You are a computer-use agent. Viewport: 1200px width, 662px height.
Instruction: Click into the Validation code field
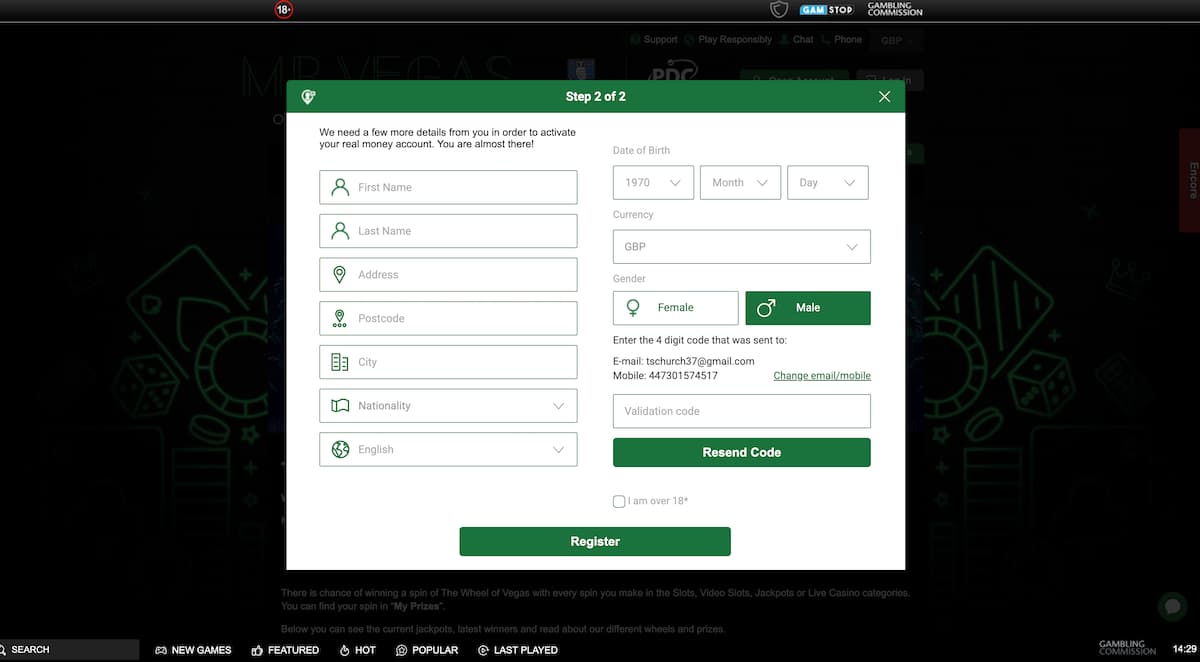coord(742,411)
